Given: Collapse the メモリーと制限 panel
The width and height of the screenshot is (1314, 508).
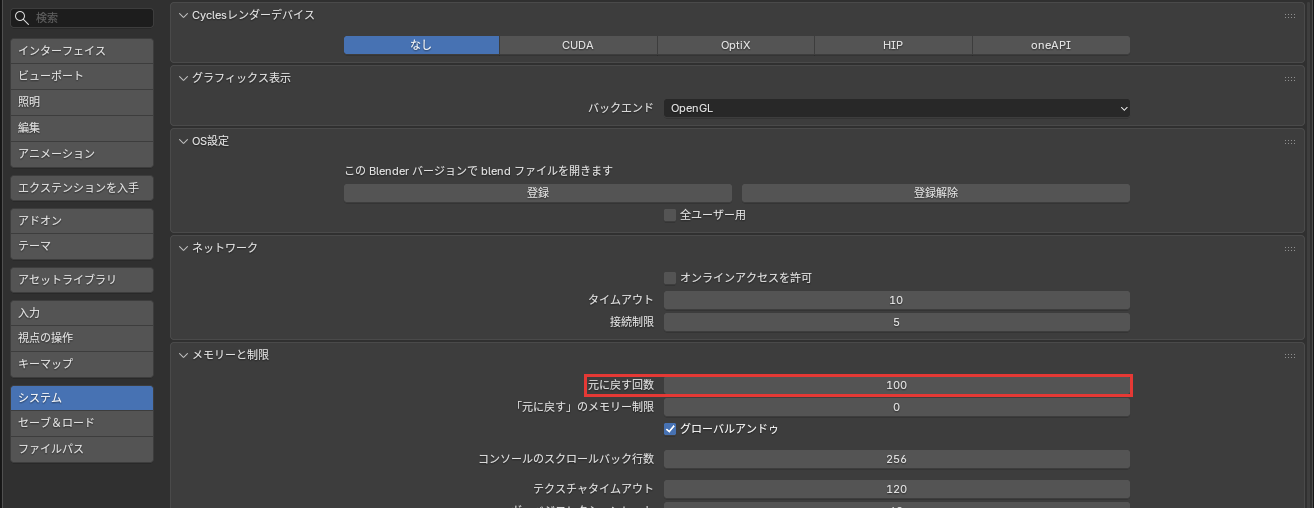Looking at the screenshot, I should pos(183,355).
